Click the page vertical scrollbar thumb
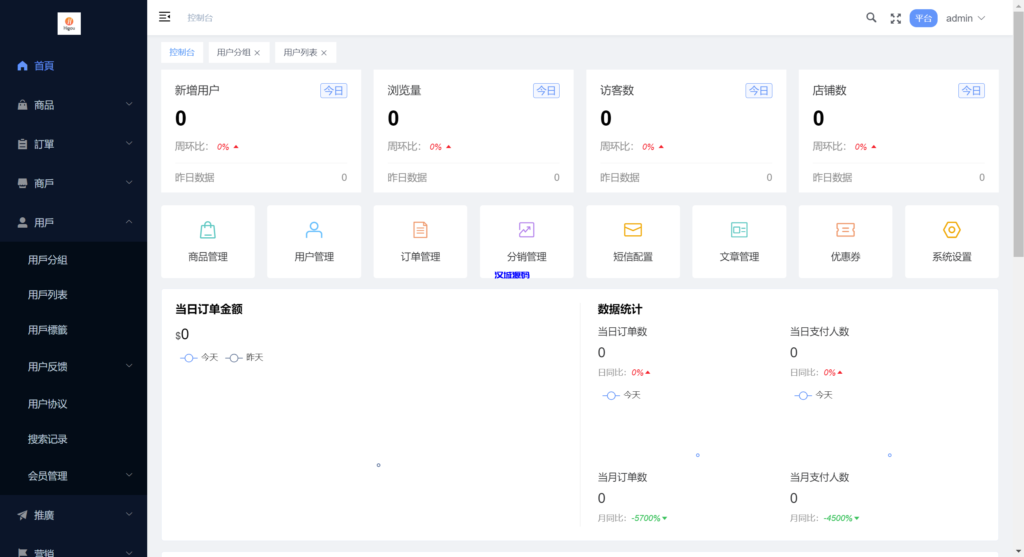Image resolution: width=1024 pixels, height=557 pixels. pyautogui.click(x=1018, y=134)
